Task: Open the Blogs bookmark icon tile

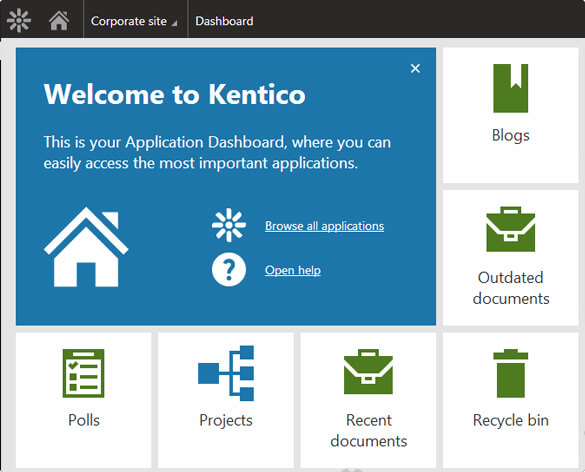Action: [510, 88]
